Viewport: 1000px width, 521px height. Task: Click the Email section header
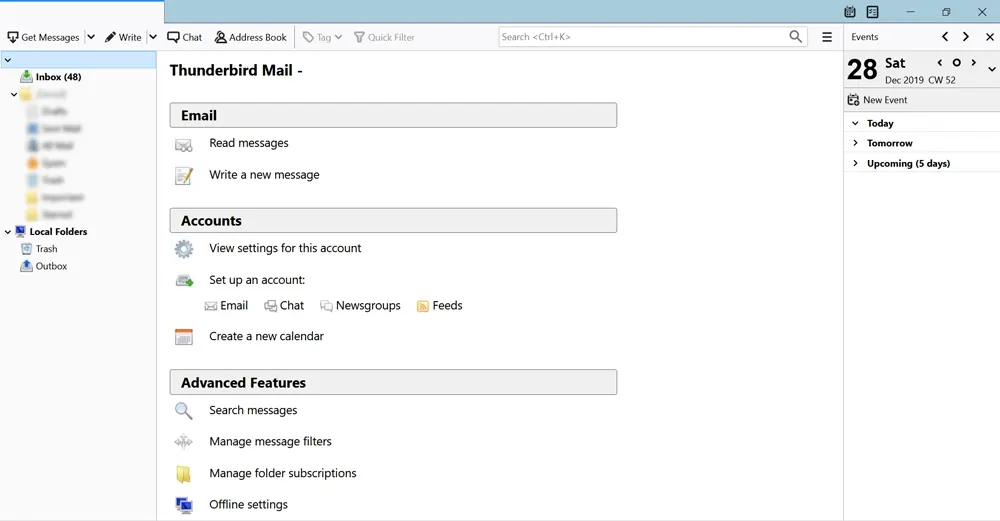[x=393, y=115]
